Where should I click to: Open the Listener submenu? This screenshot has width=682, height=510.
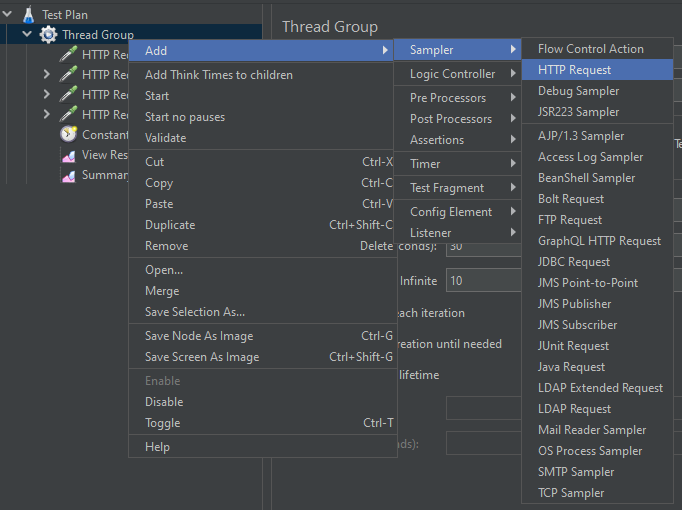coord(458,233)
